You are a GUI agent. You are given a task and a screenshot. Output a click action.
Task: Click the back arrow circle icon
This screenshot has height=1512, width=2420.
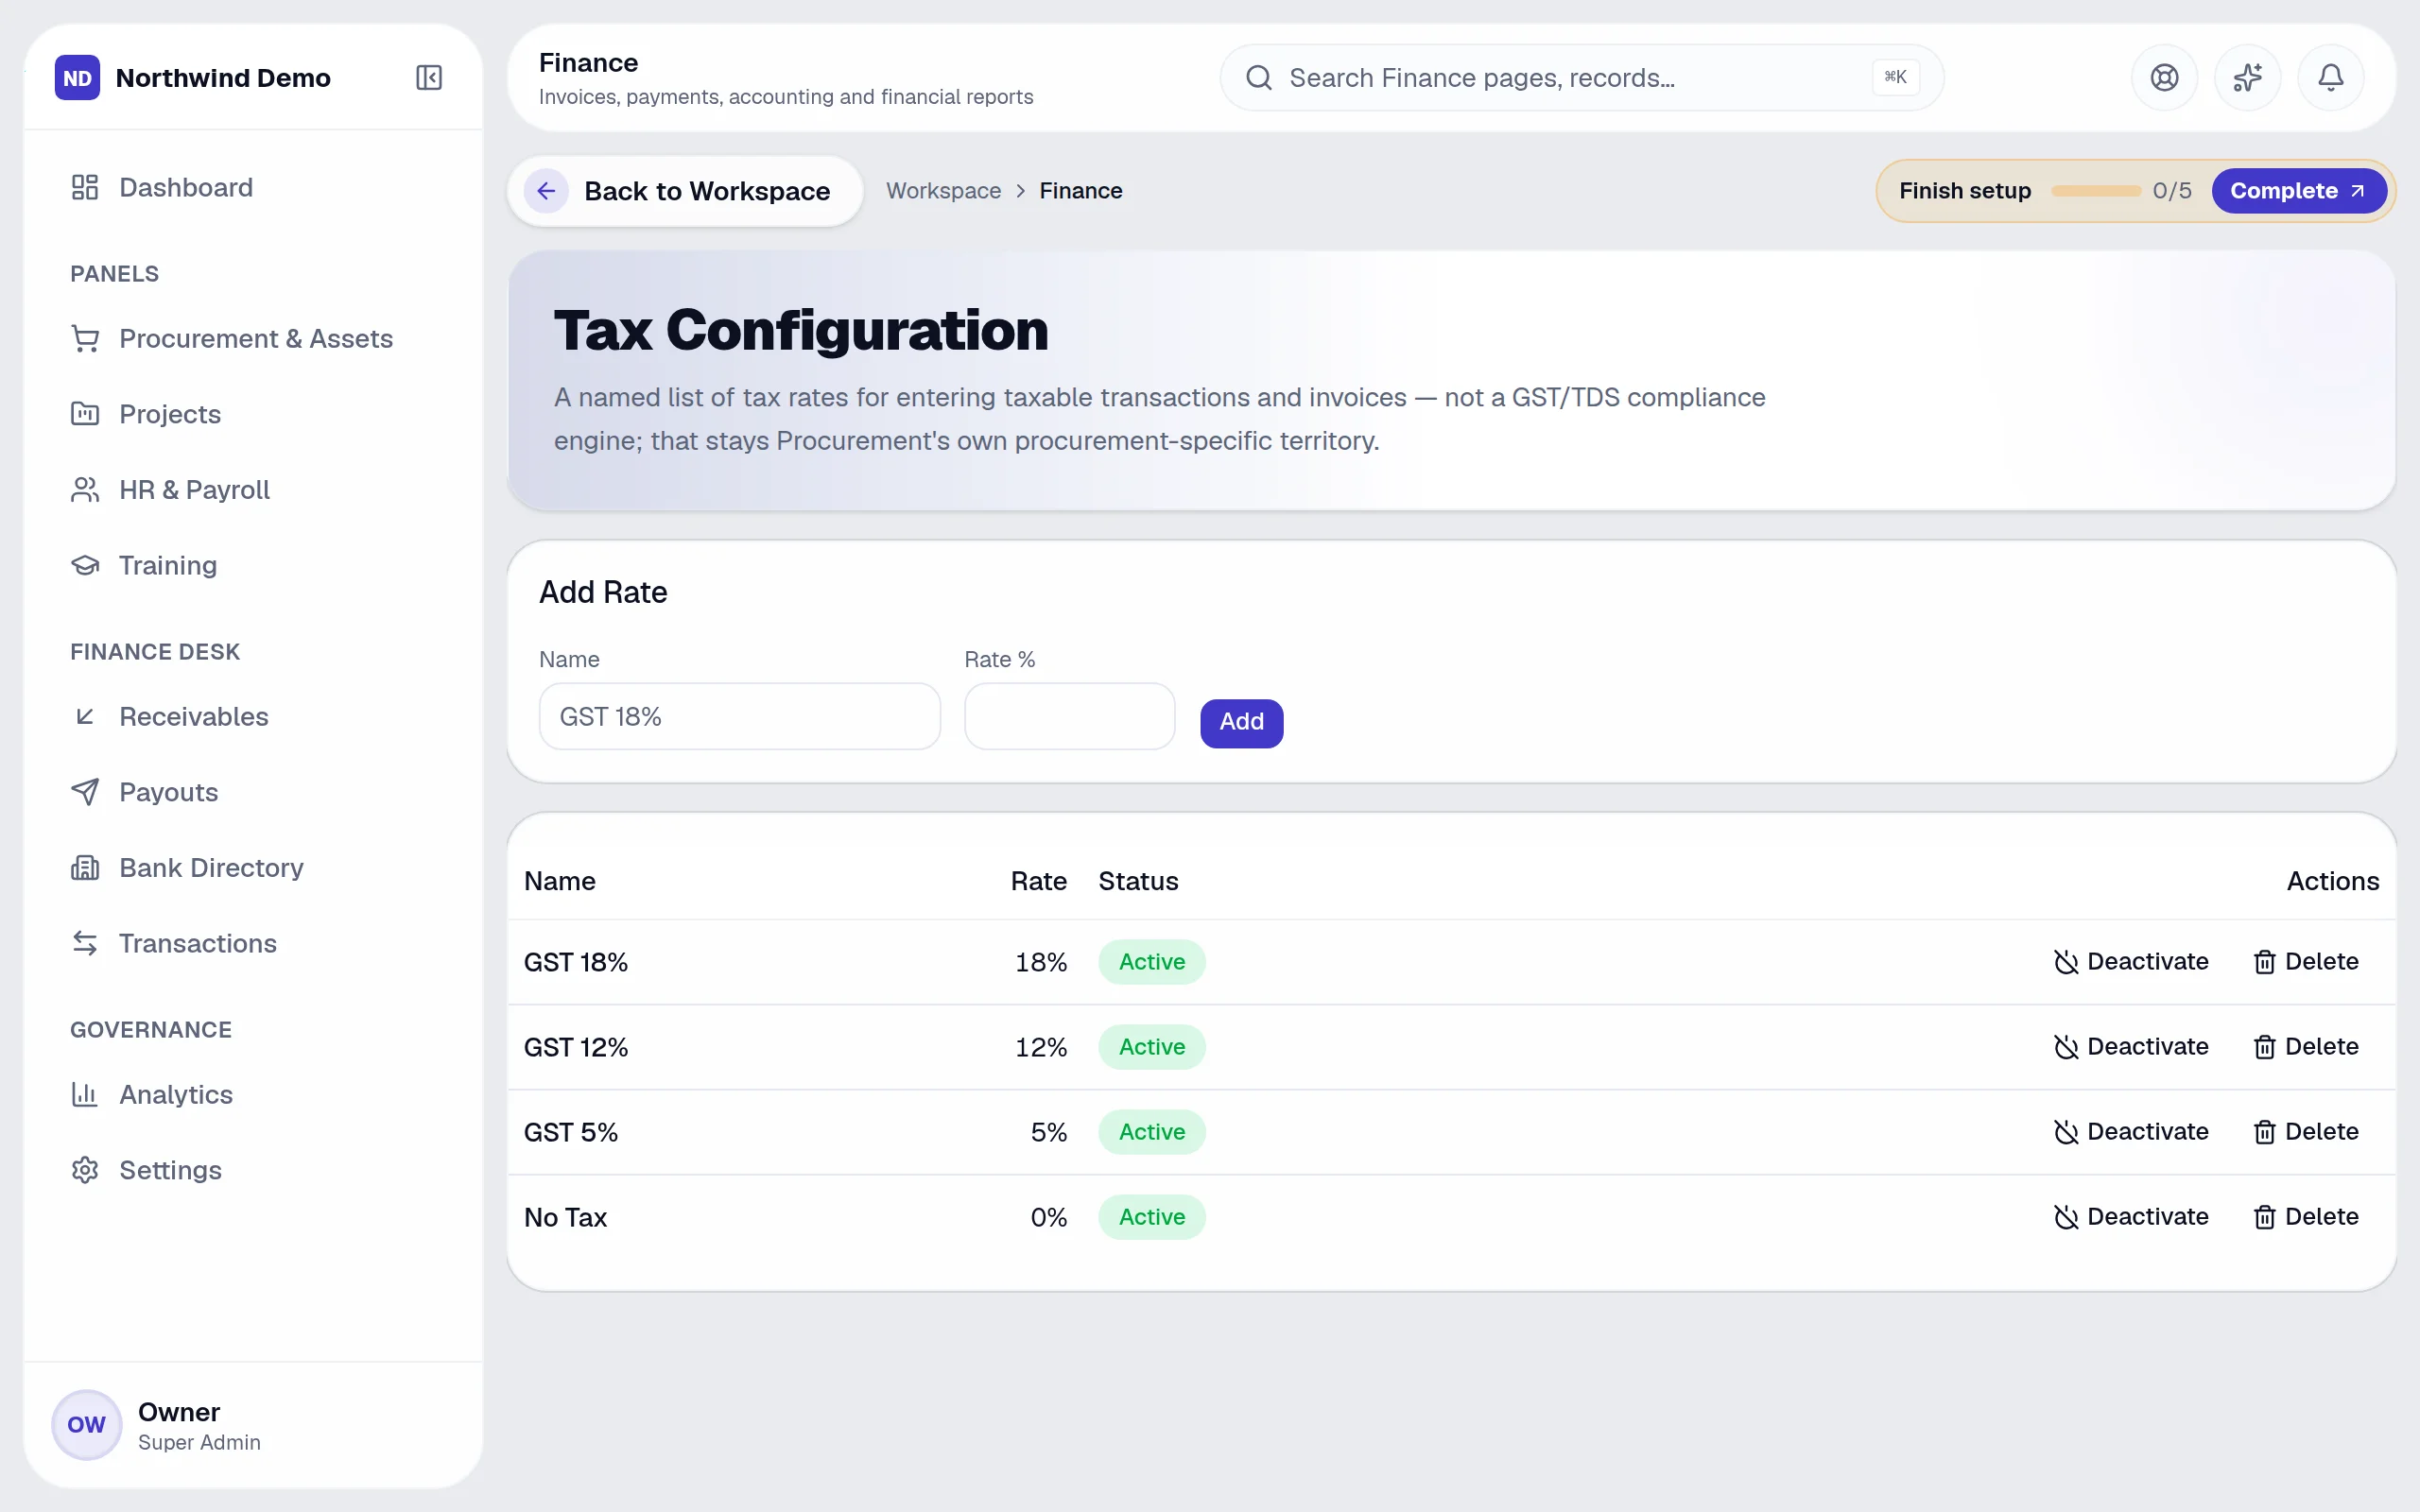(546, 191)
